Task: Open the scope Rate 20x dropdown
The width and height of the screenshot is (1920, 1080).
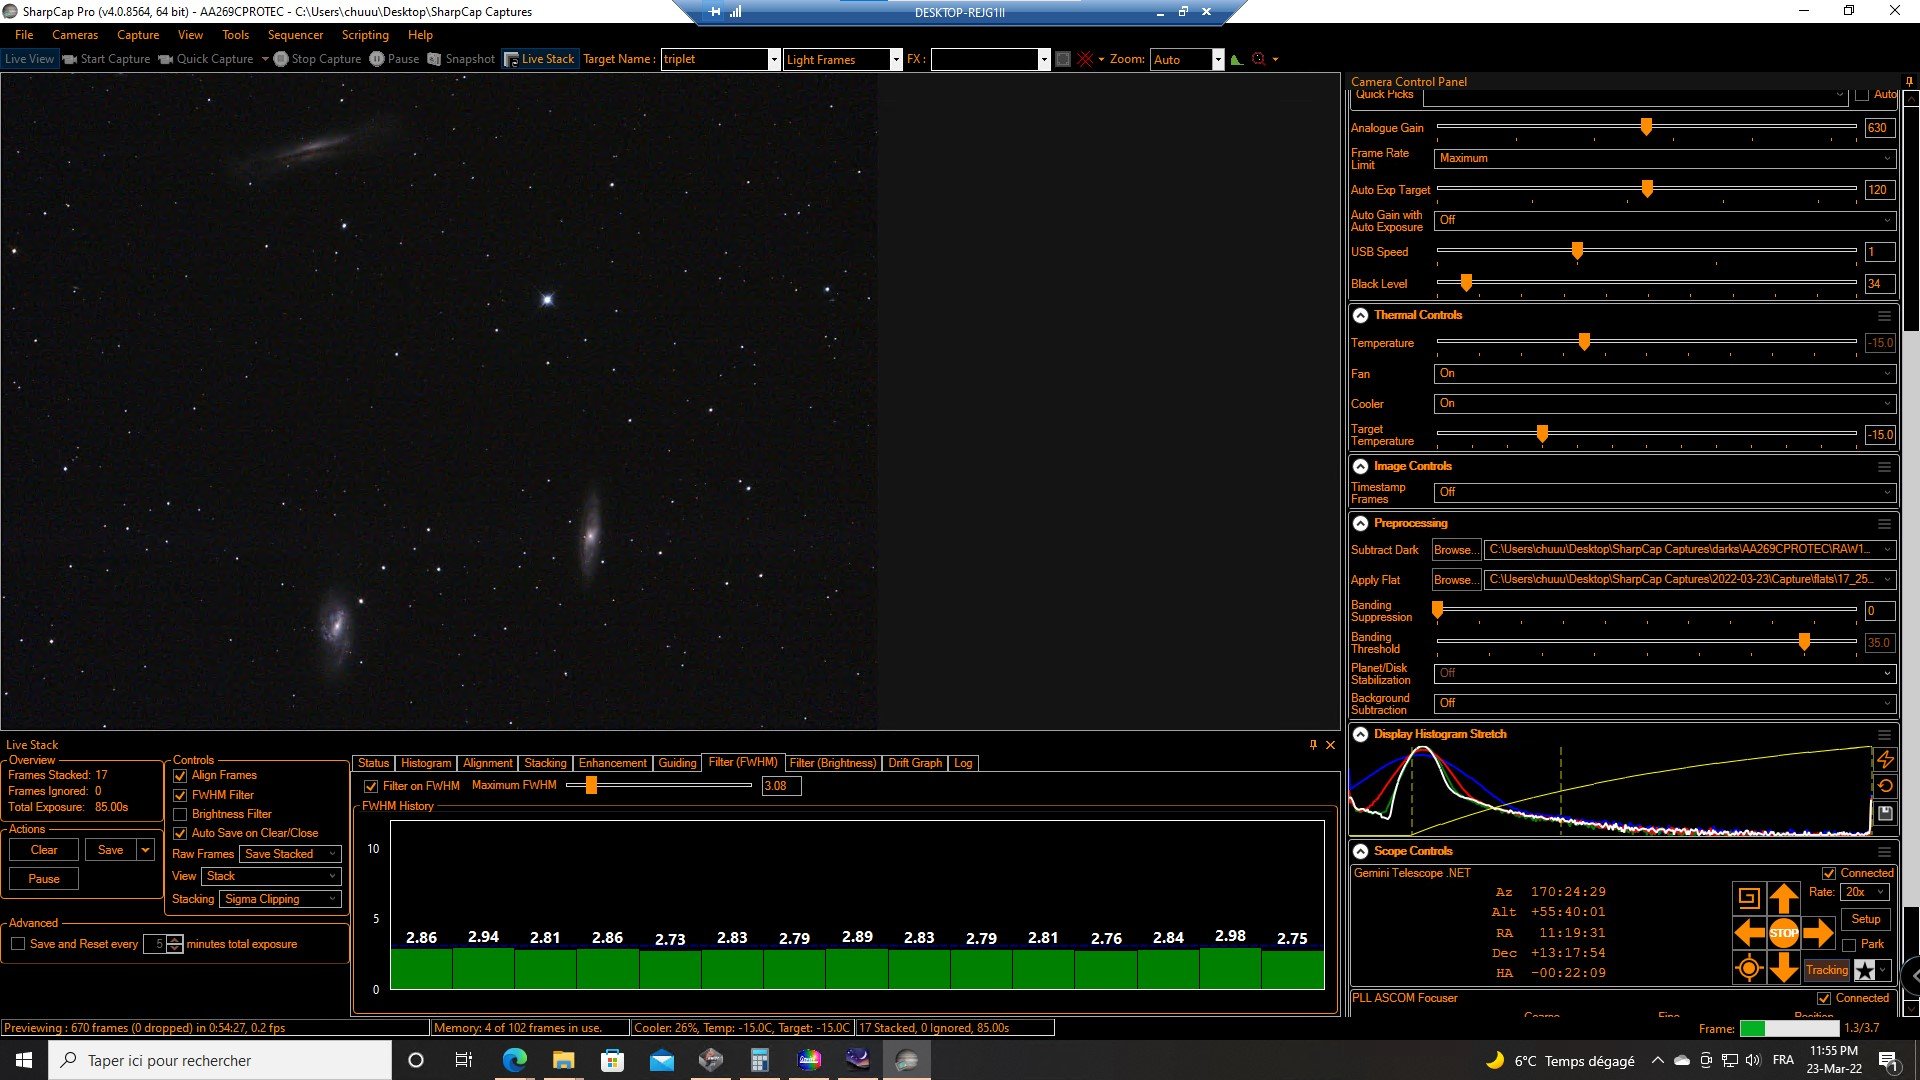Action: (1865, 892)
